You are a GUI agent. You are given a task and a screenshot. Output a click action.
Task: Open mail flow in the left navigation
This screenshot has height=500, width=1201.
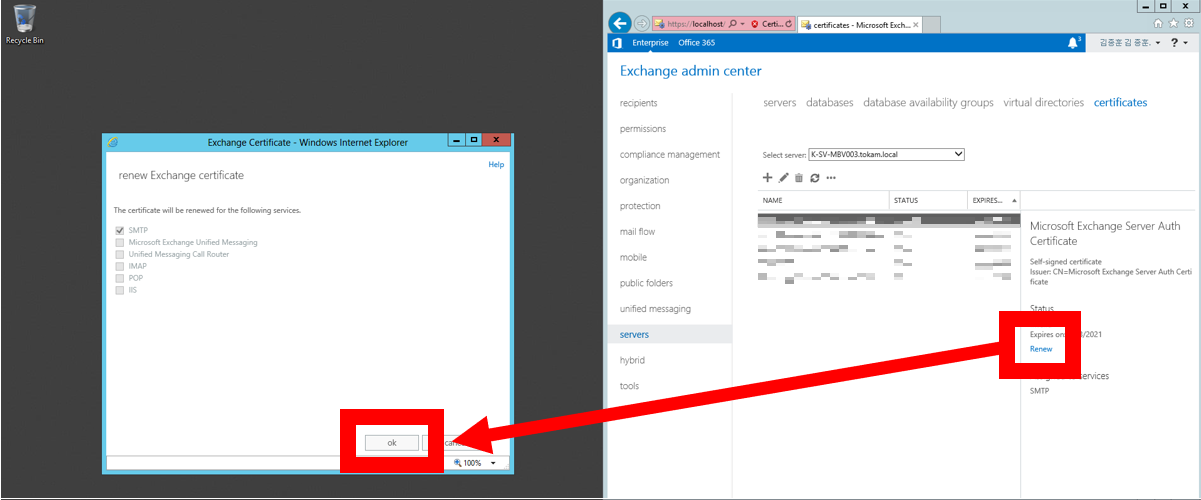[x=638, y=232]
